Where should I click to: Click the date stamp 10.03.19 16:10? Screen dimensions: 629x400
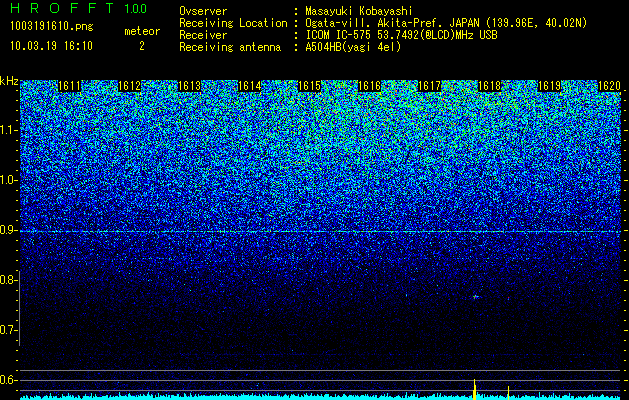point(51,46)
